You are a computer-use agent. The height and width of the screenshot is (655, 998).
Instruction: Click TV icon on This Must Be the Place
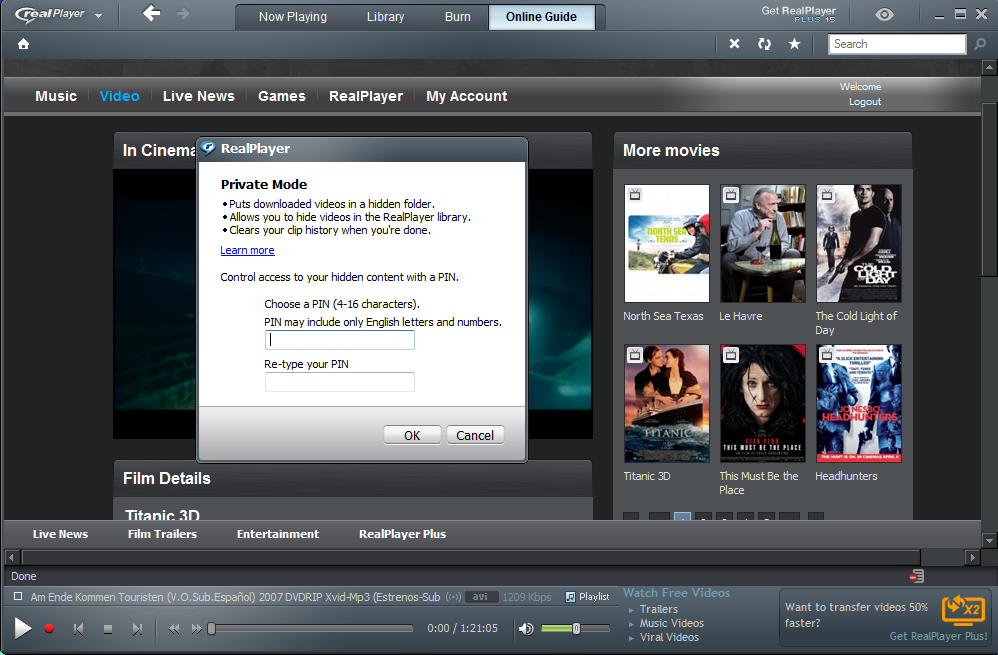pos(731,355)
